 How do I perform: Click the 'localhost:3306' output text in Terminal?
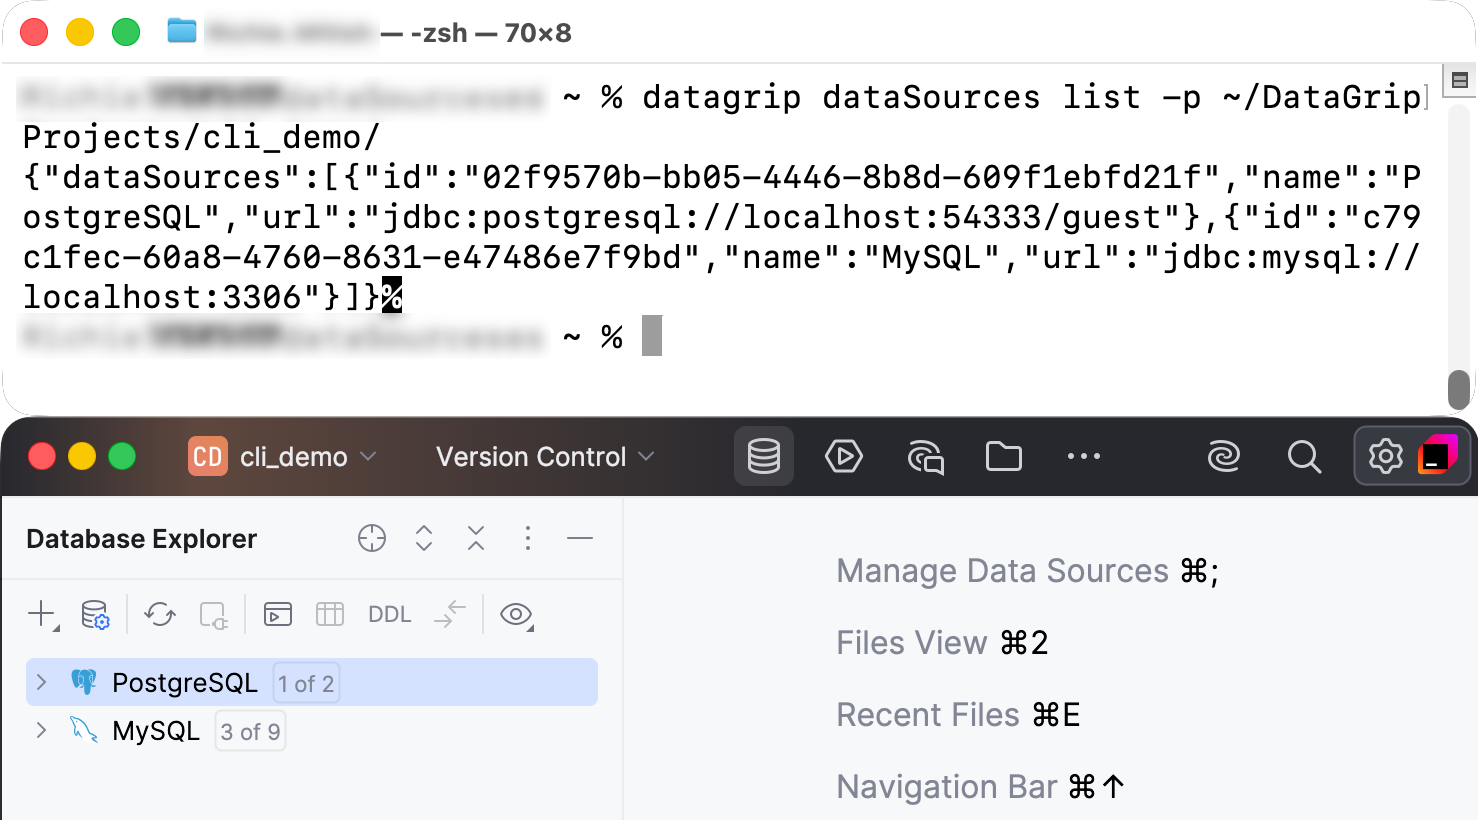(x=162, y=297)
